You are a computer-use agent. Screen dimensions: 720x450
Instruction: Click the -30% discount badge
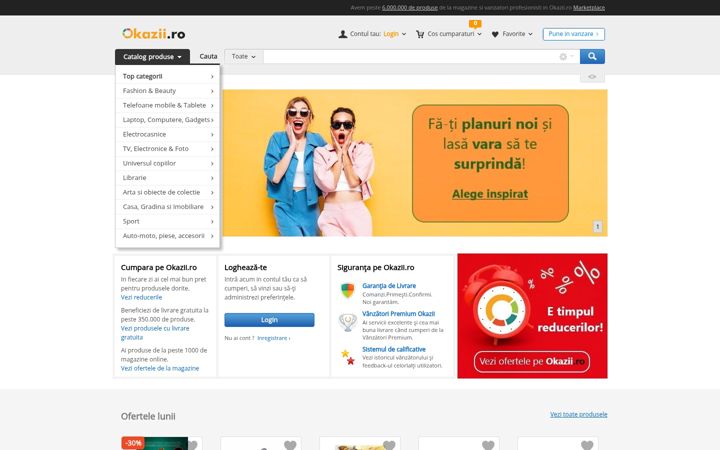[133, 443]
